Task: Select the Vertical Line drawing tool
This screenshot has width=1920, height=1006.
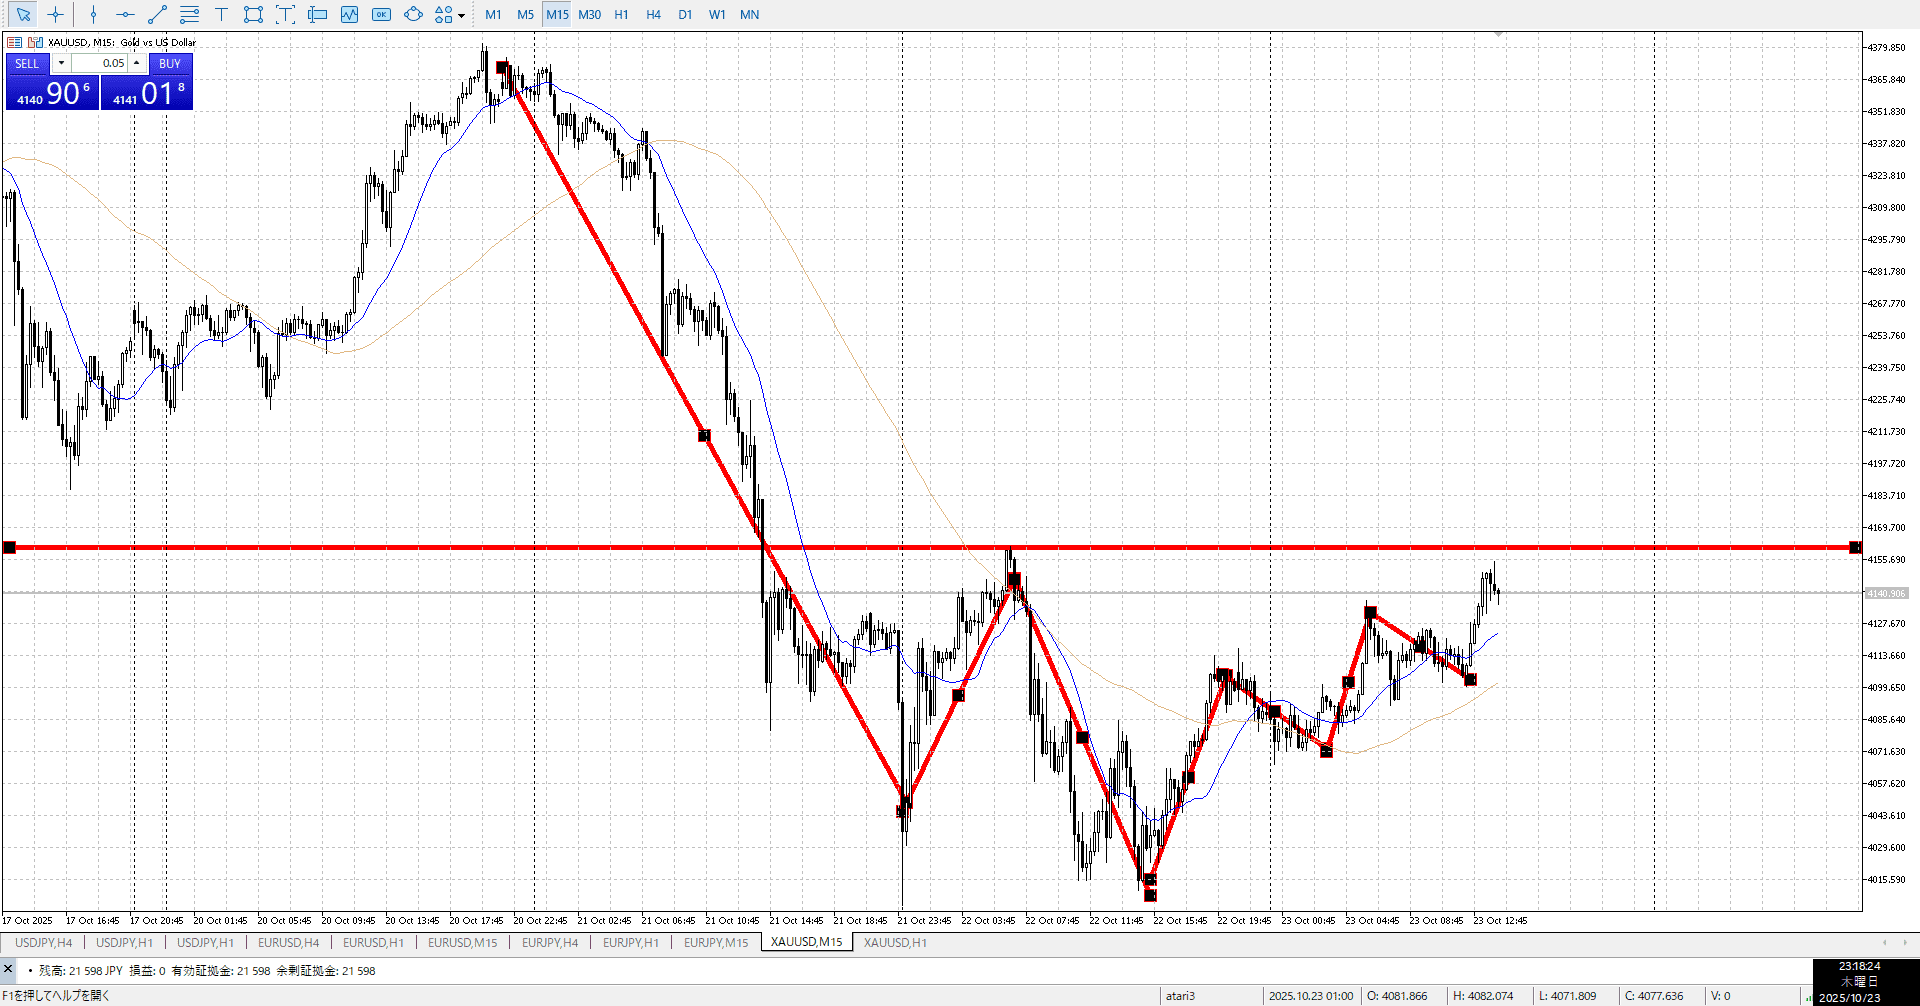Action: (93, 14)
